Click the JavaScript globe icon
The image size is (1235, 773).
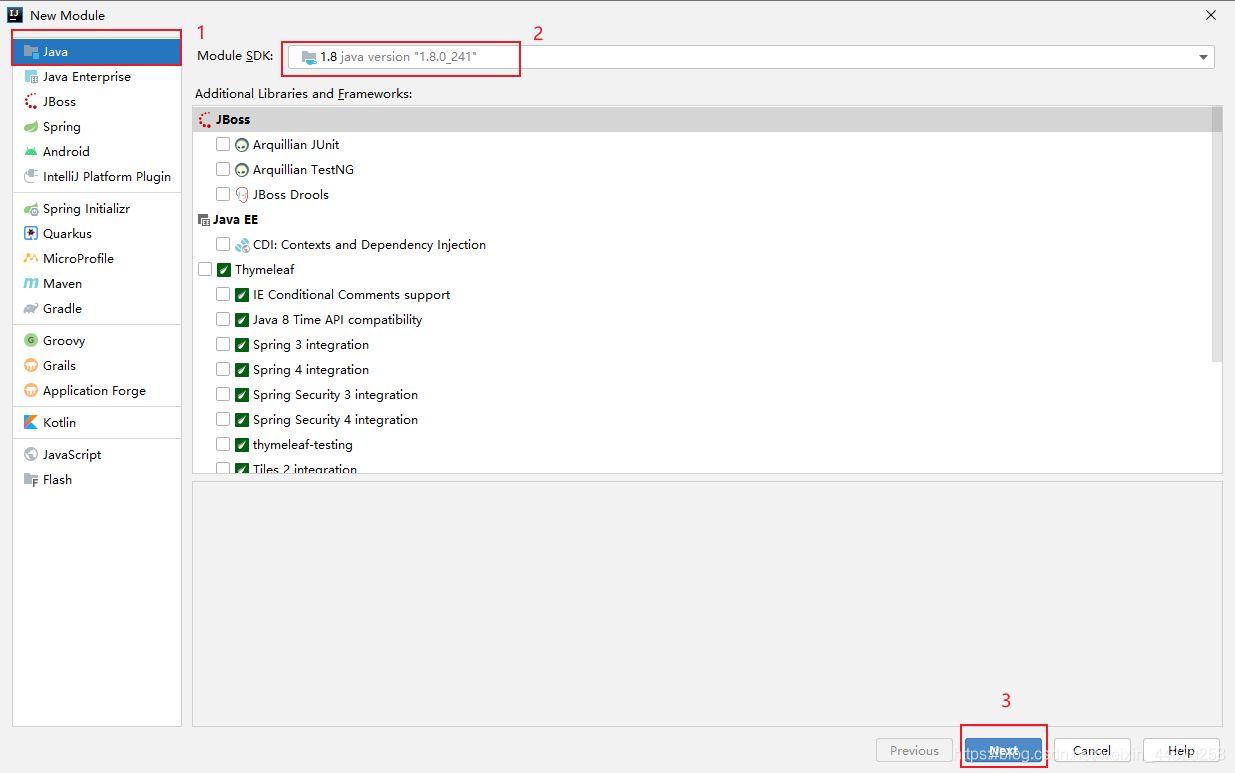point(31,454)
